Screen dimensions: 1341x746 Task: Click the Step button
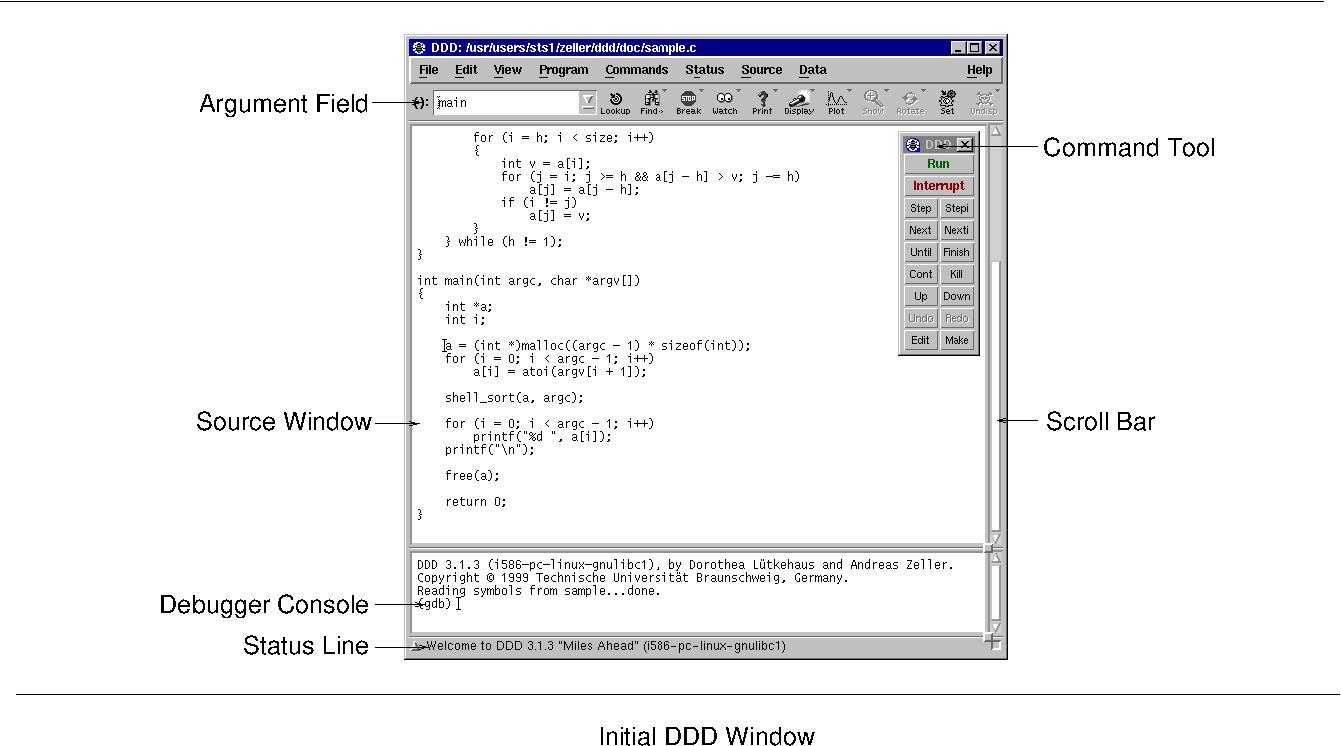tap(920, 208)
